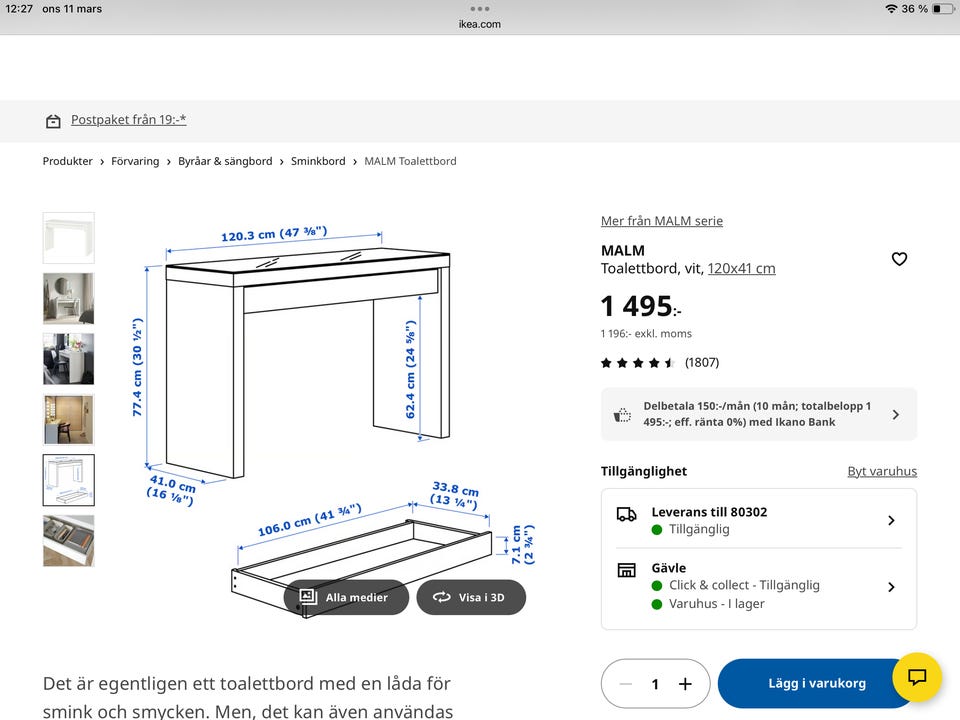This screenshot has width=960, height=720.
Task: Click Varuhus - I lager status
Action: pos(716,604)
